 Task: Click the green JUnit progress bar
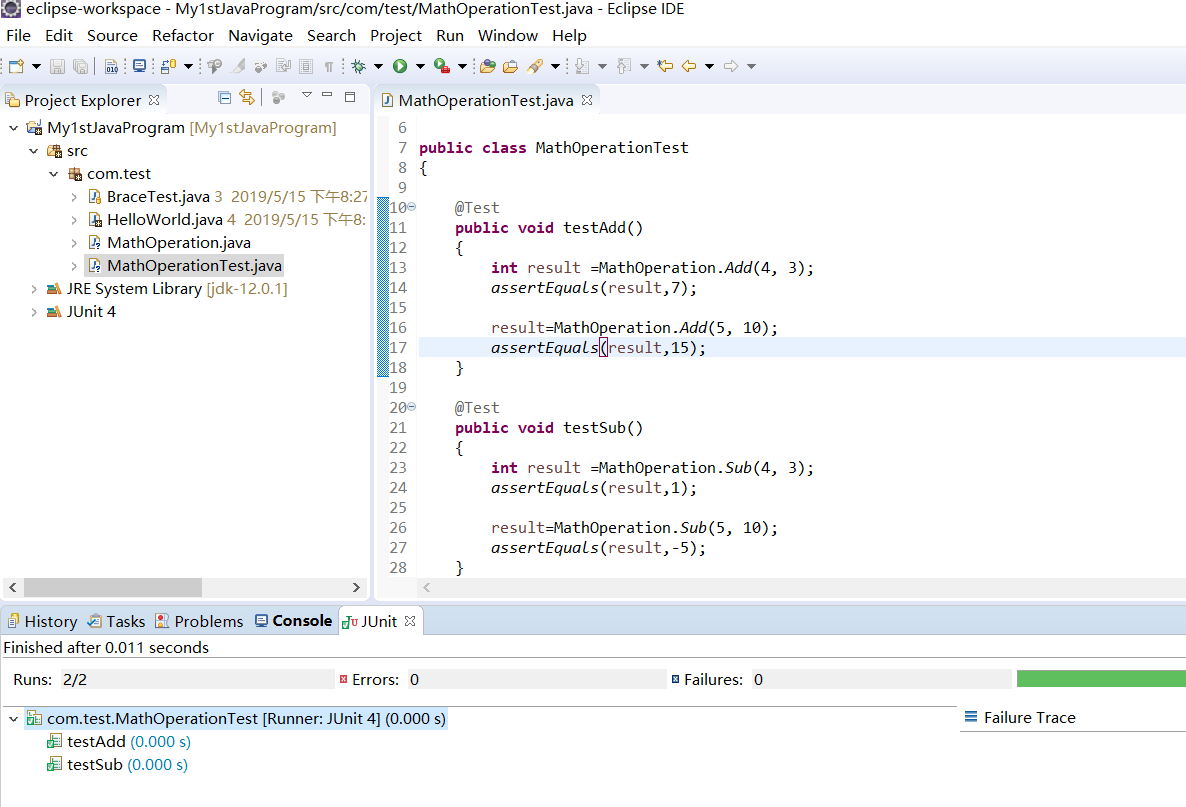click(x=1101, y=678)
